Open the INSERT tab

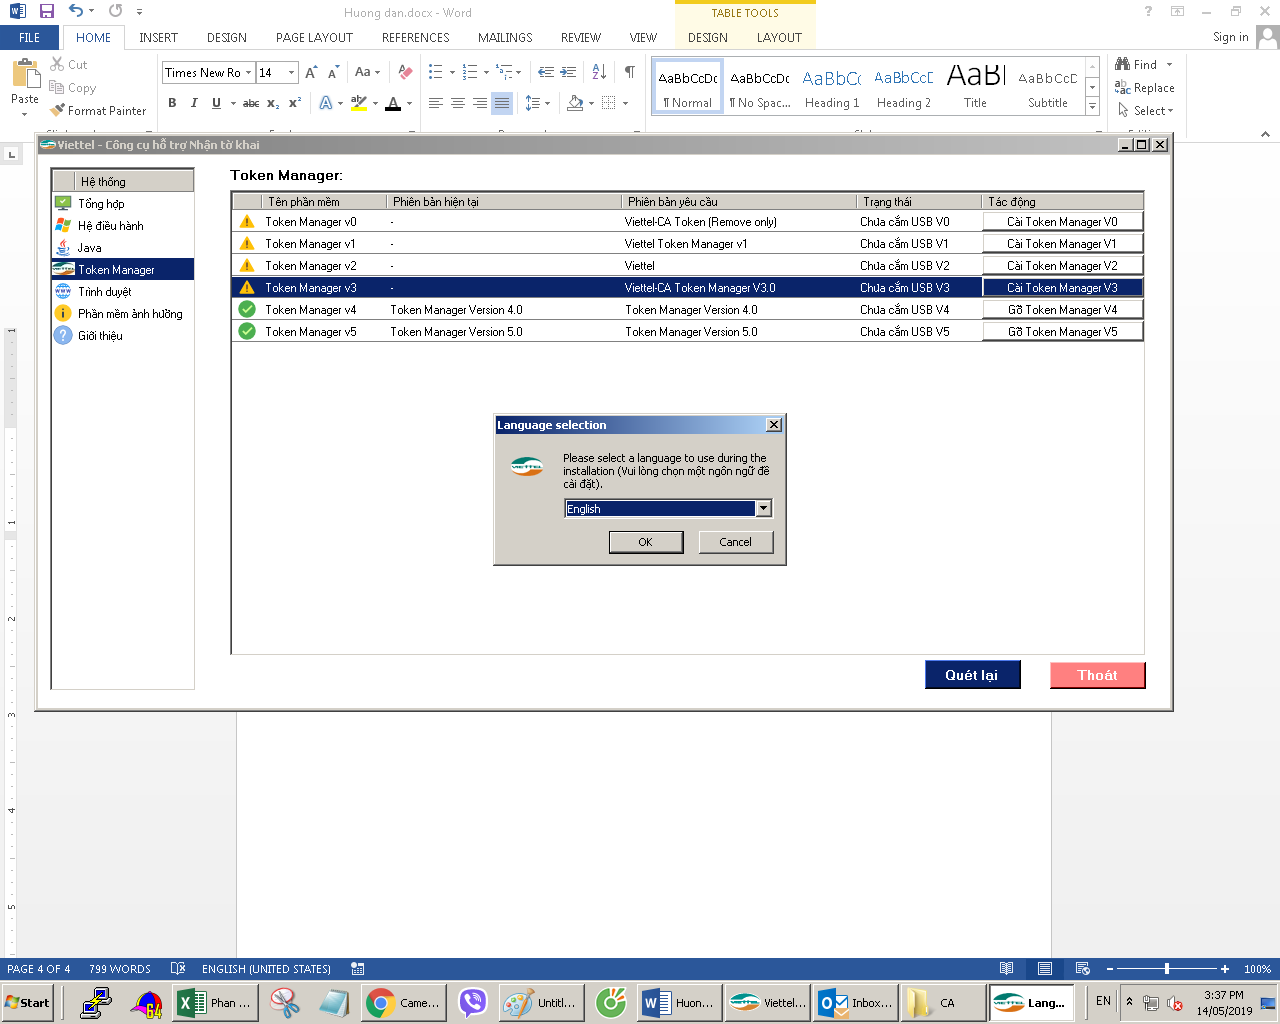[158, 37]
